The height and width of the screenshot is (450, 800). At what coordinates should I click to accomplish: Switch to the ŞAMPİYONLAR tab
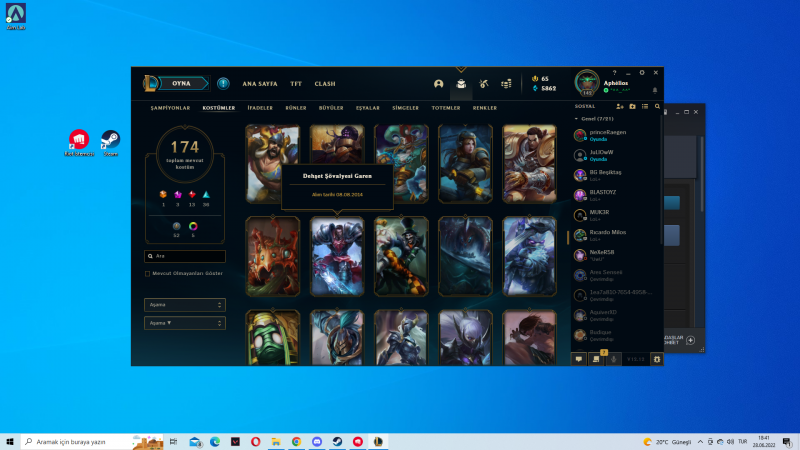(x=170, y=108)
